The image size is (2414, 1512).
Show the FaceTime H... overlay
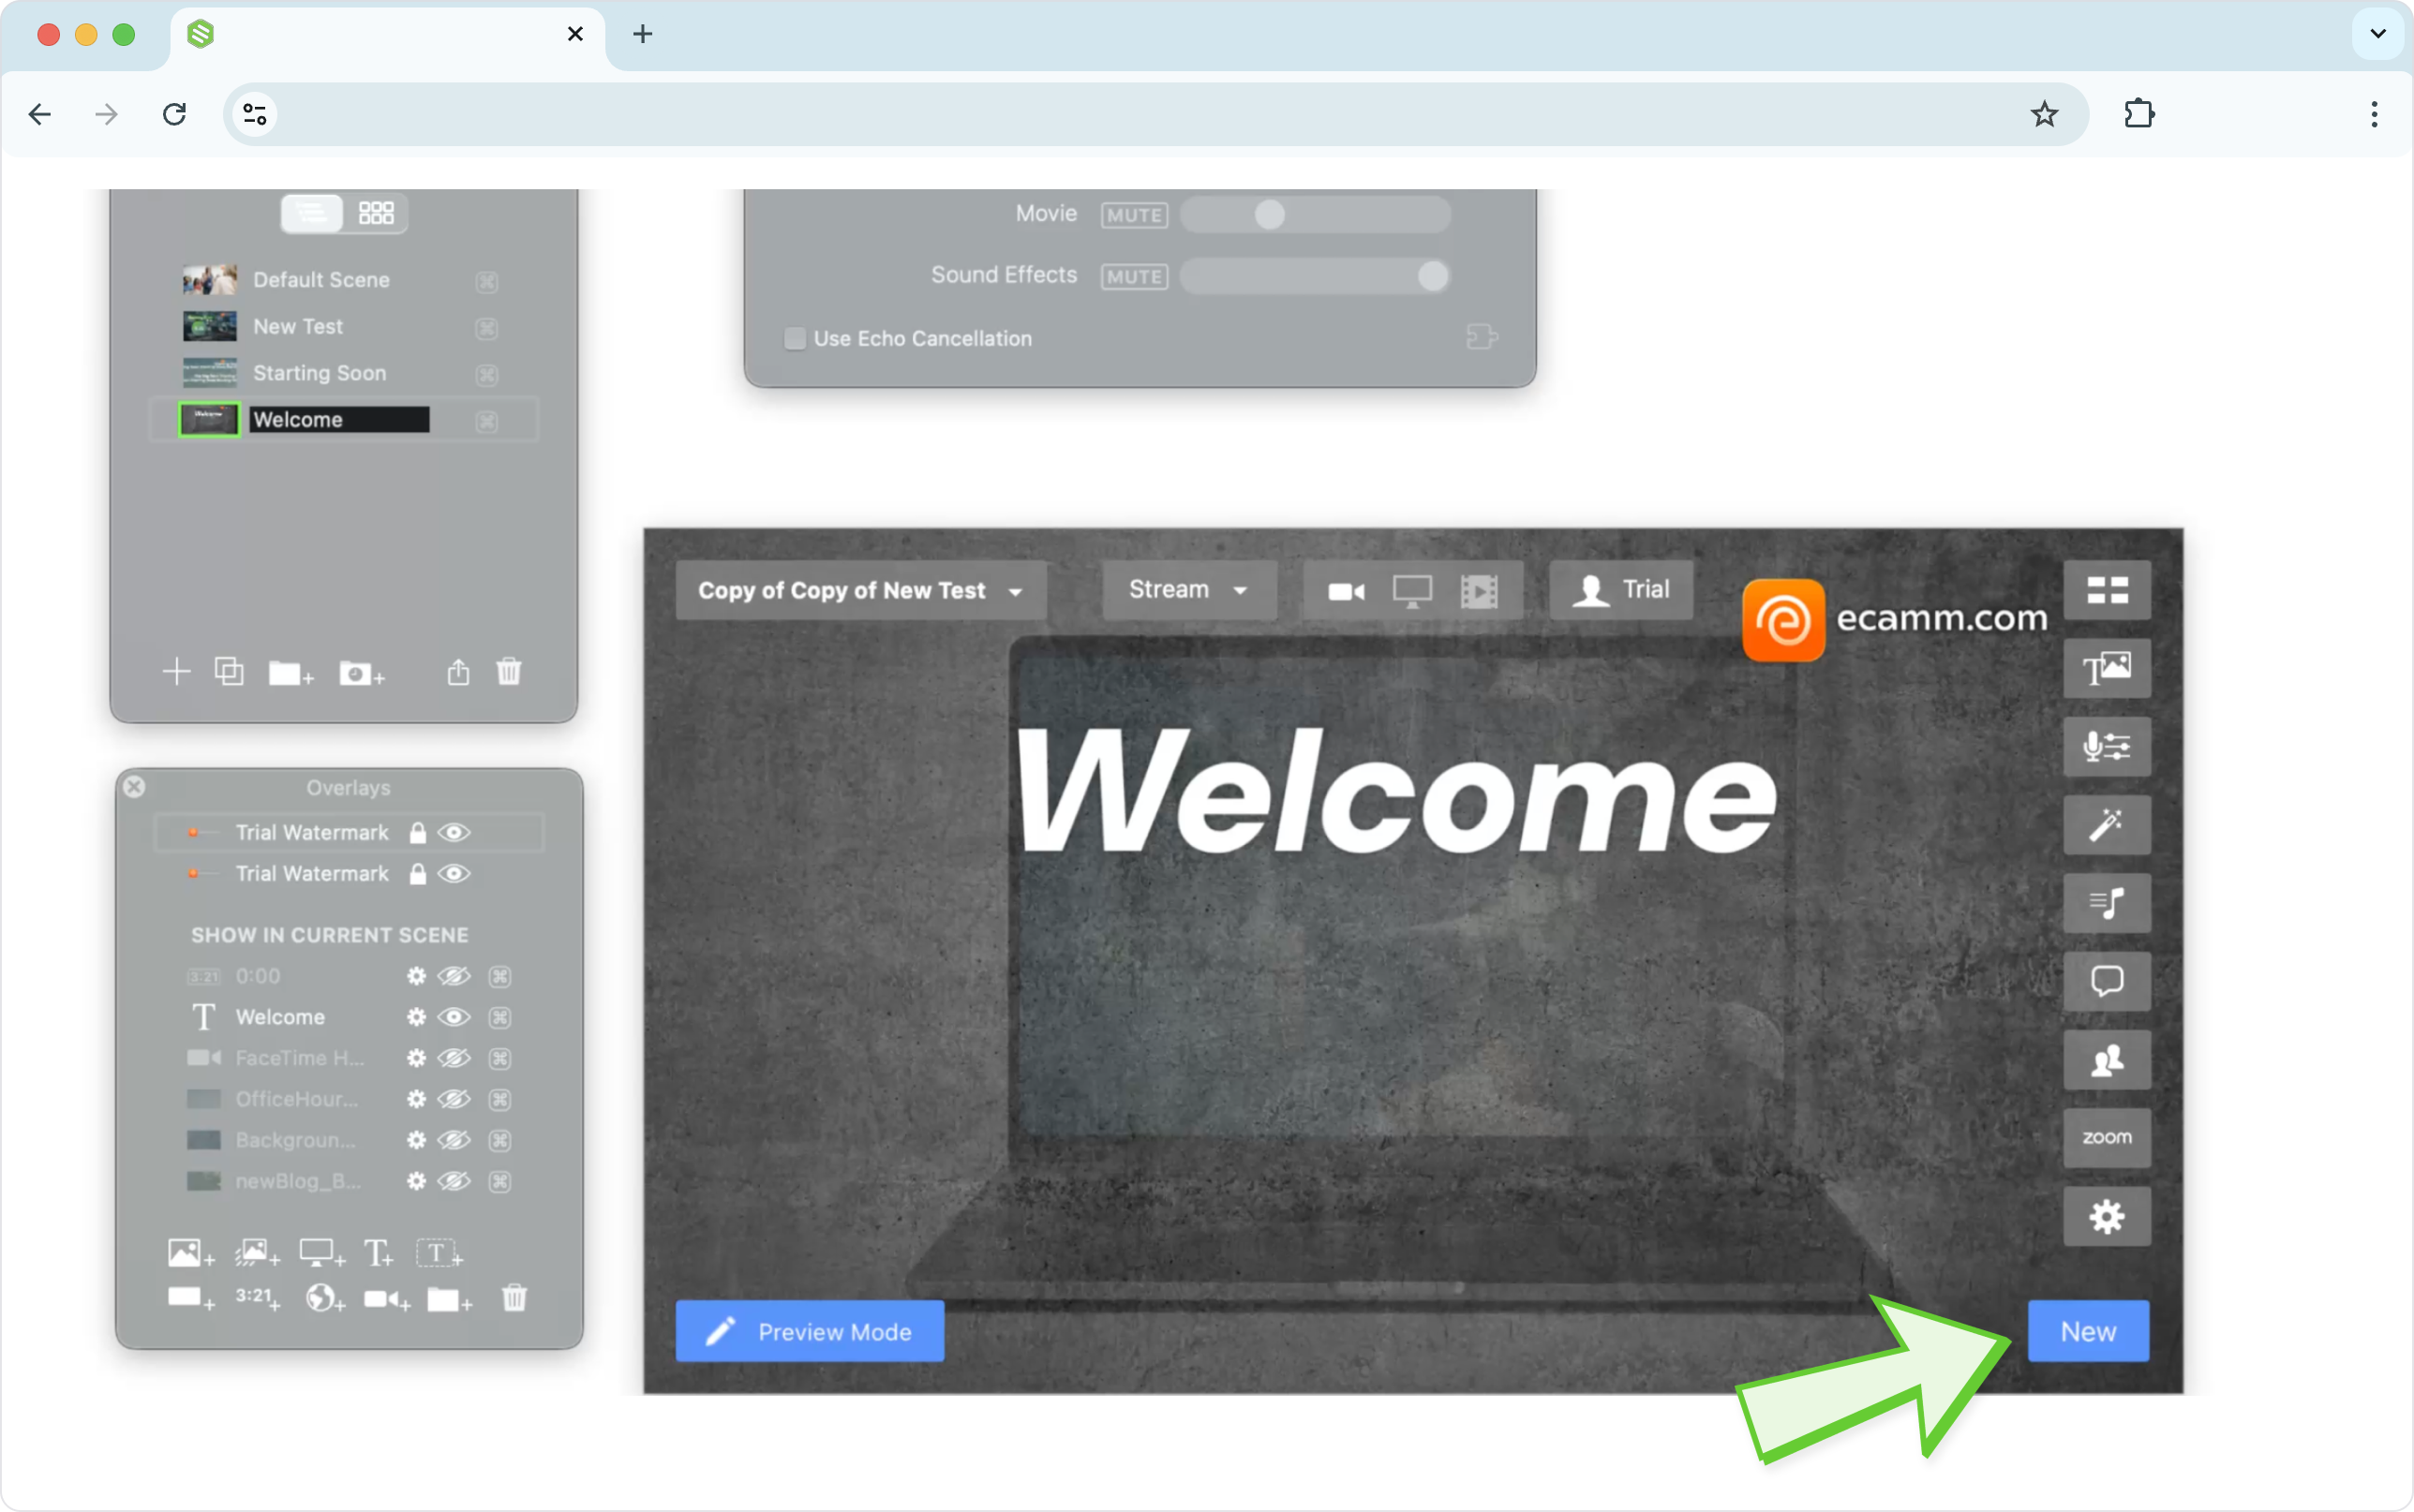pyautogui.click(x=454, y=1058)
